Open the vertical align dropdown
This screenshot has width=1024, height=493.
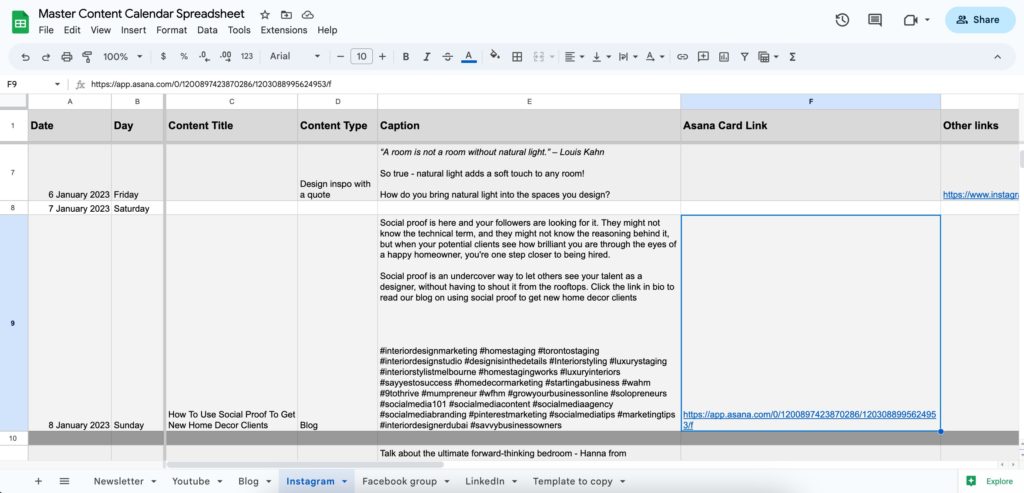tap(600, 57)
